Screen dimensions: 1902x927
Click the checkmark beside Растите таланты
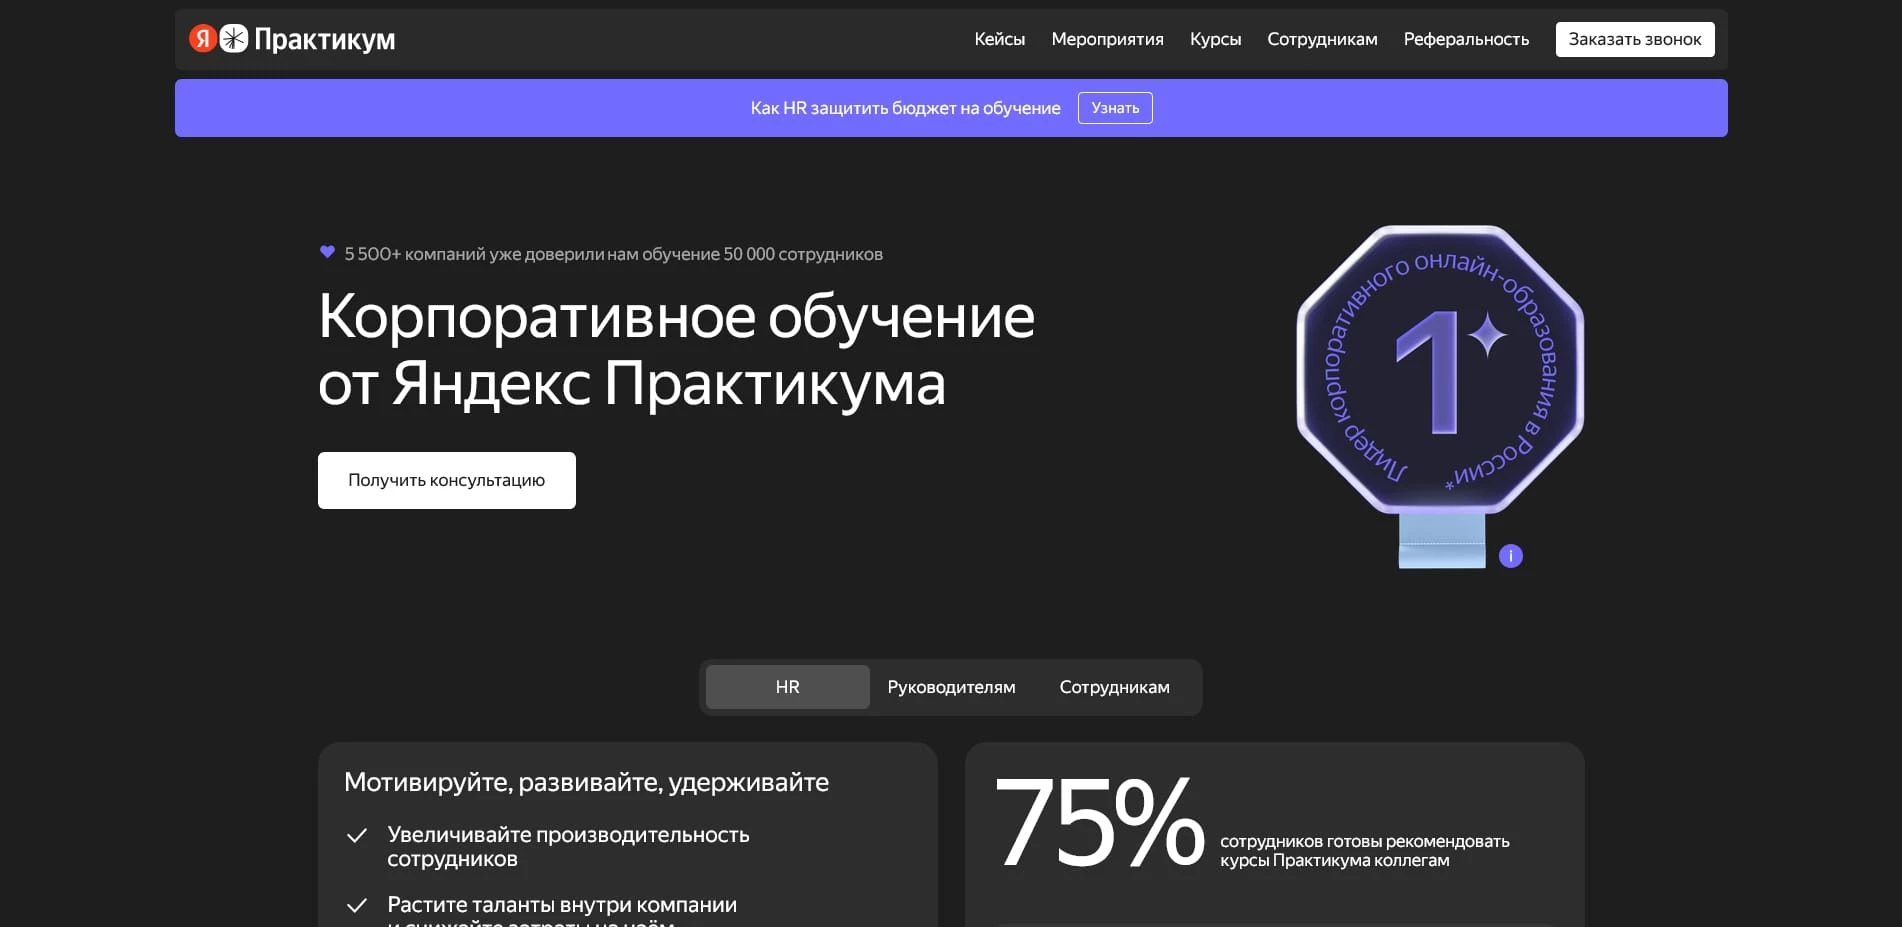(357, 904)
